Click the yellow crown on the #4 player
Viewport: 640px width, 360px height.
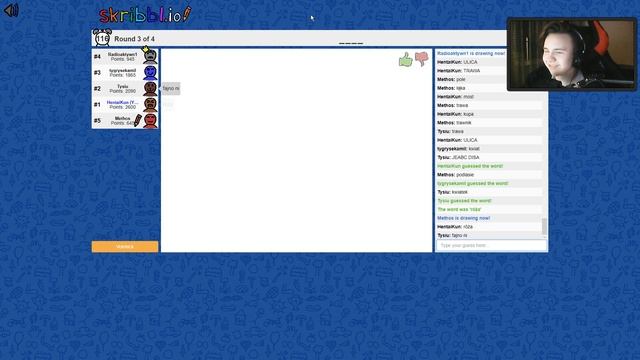coord(145,49)
